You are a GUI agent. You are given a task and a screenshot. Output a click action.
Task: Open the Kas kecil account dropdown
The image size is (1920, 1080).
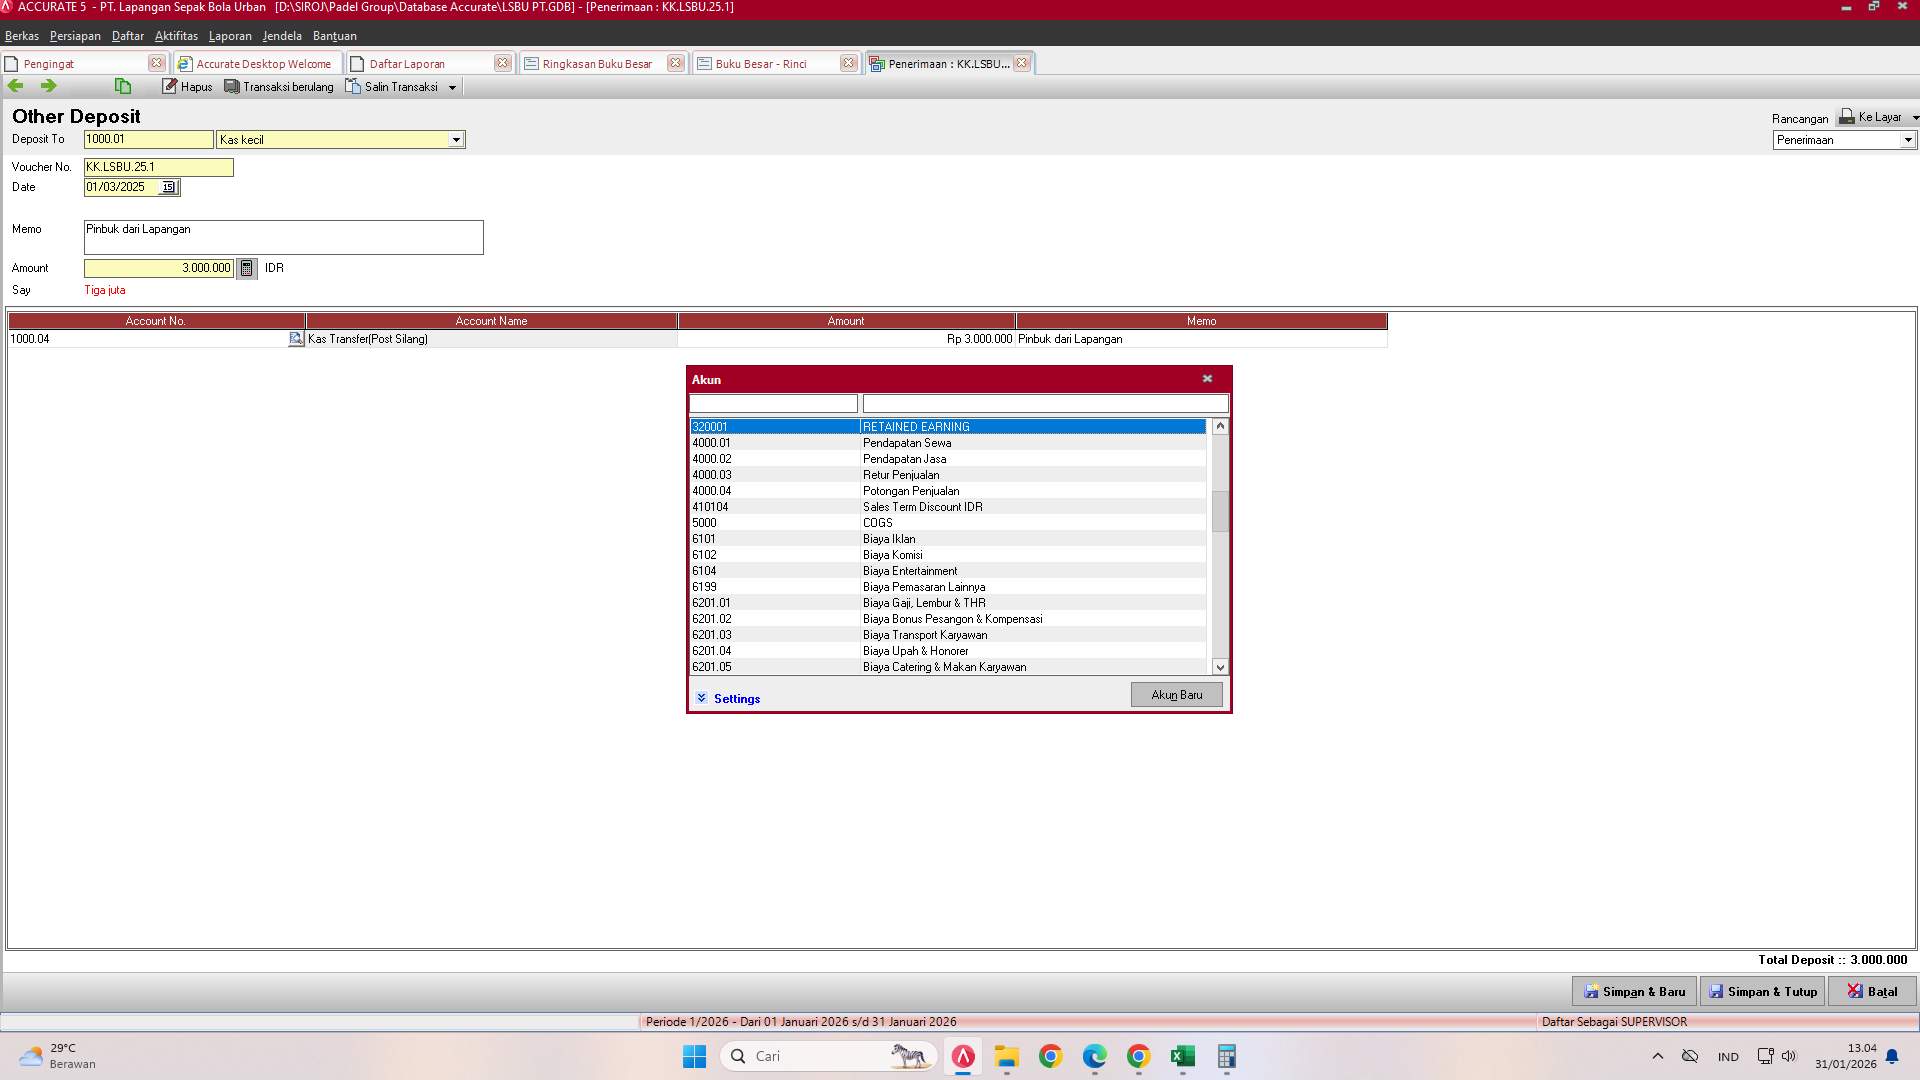[x=457, y=139]
